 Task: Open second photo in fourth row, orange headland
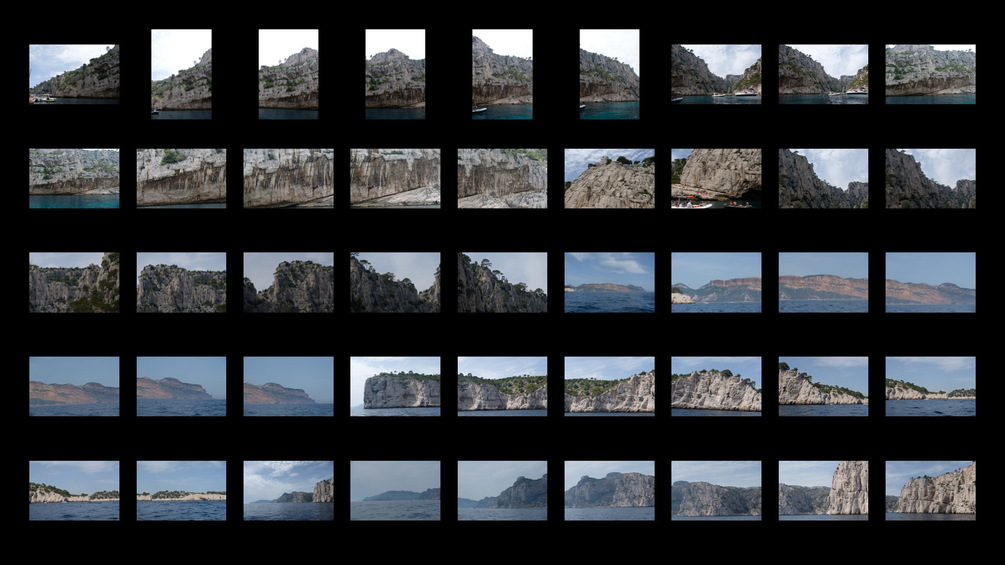tap(181, 387)
